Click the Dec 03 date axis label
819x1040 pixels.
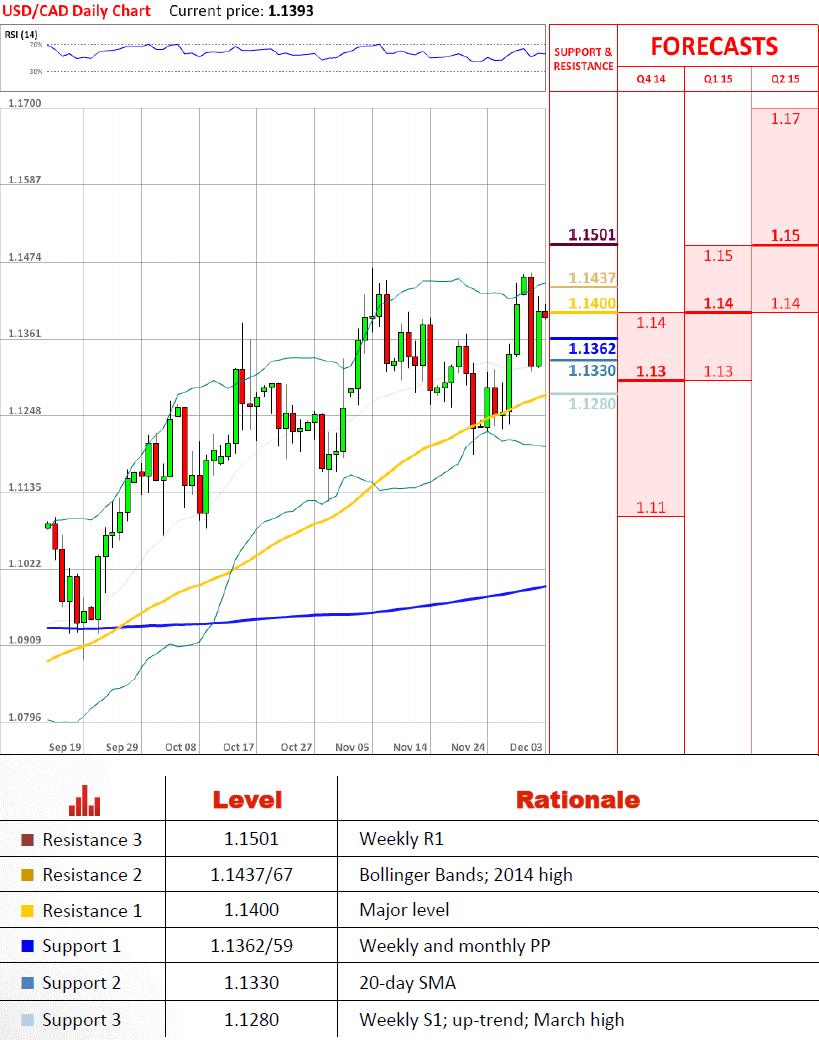tap(526, 747)
